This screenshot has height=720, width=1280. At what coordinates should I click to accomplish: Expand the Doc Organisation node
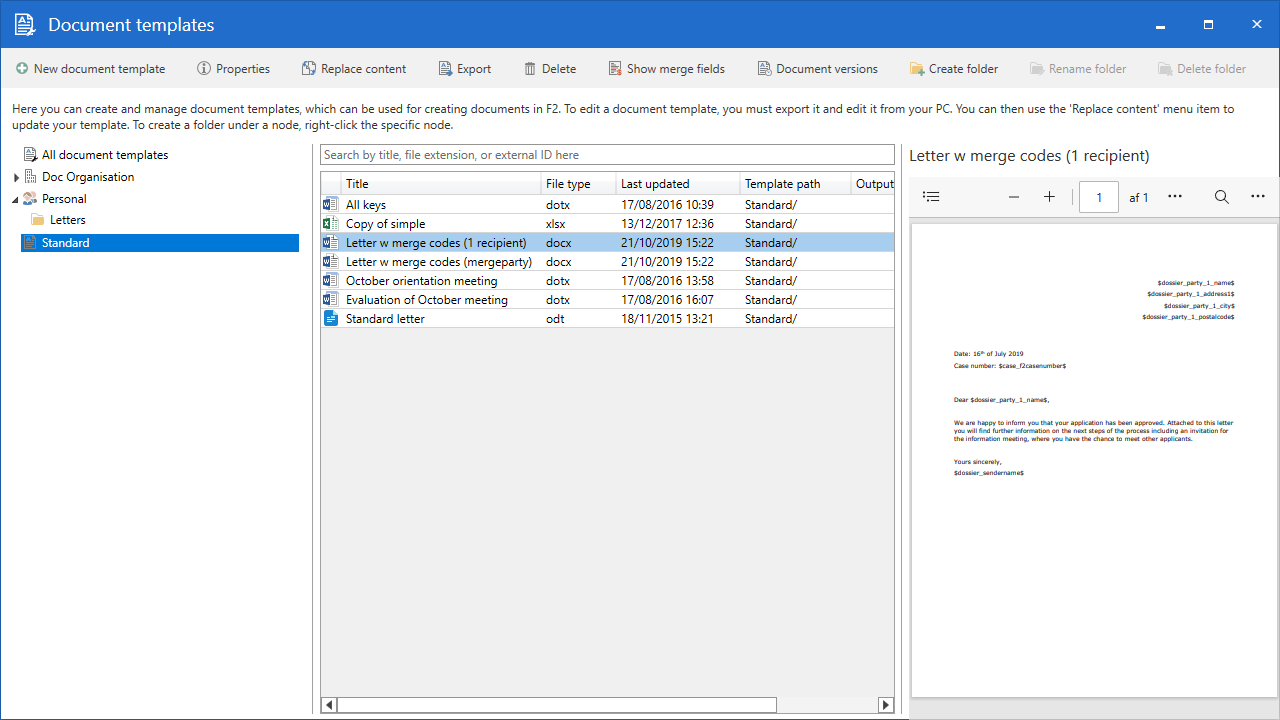coord(16,178)
